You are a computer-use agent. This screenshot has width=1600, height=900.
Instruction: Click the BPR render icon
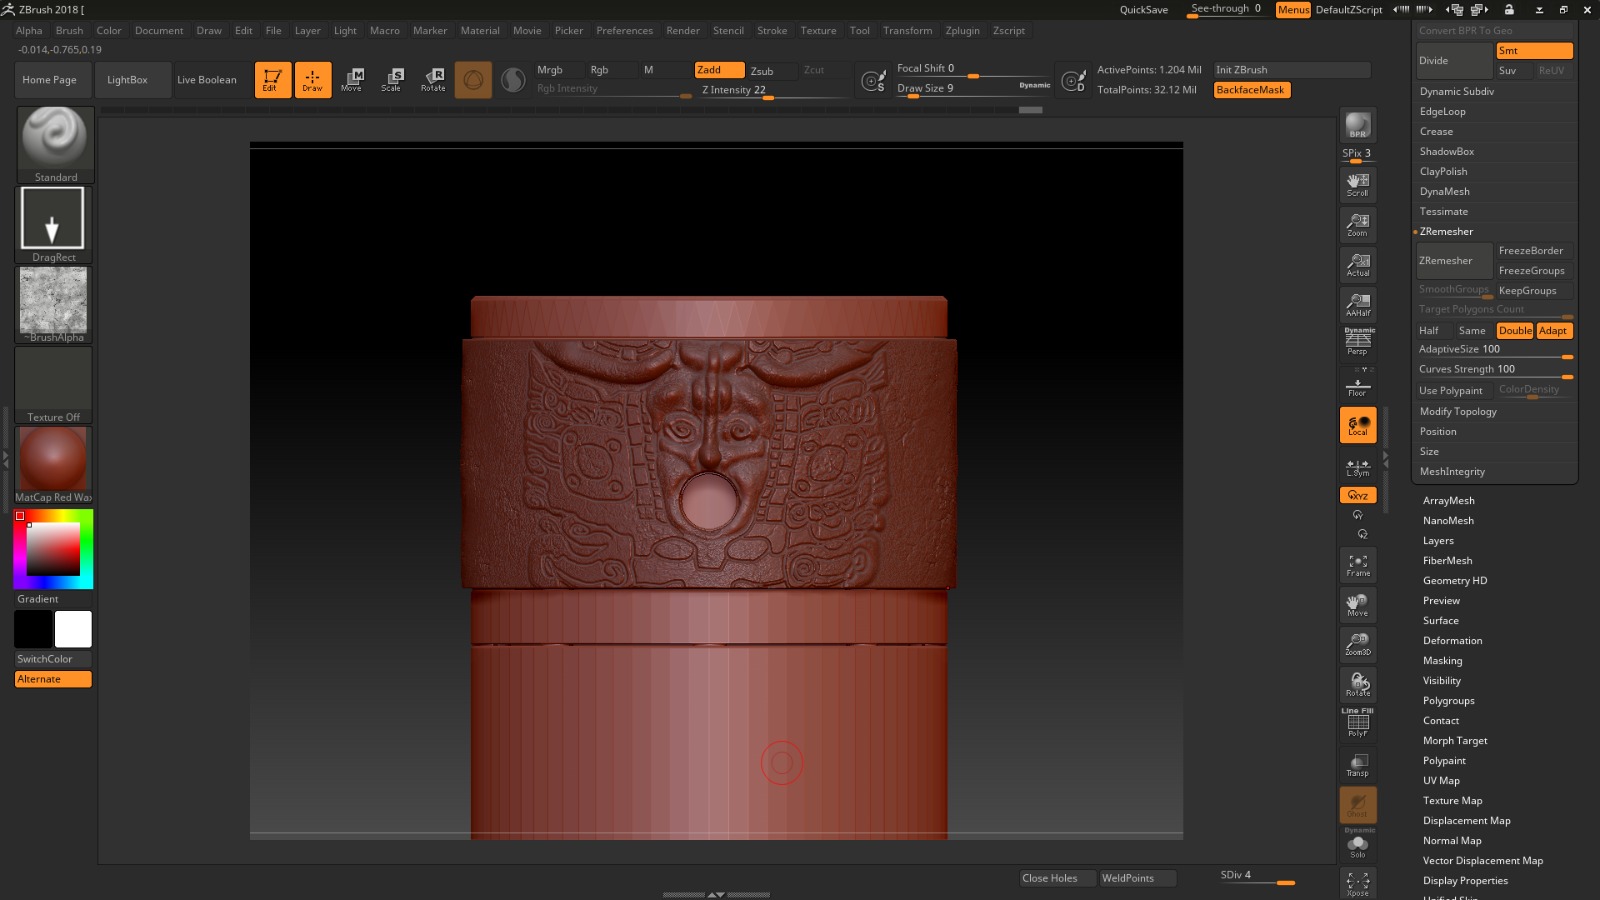[1357, 125]
